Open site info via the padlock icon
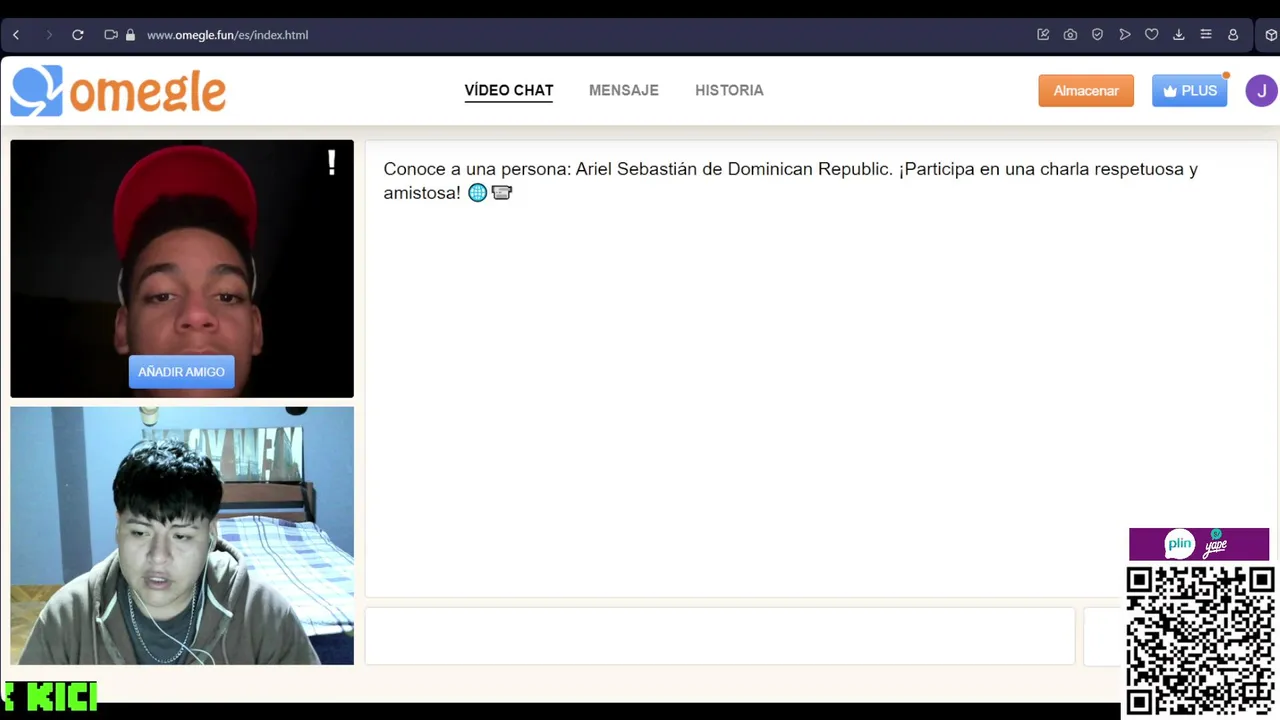This screenshot has height=720, width=1280. coord(130,35)
